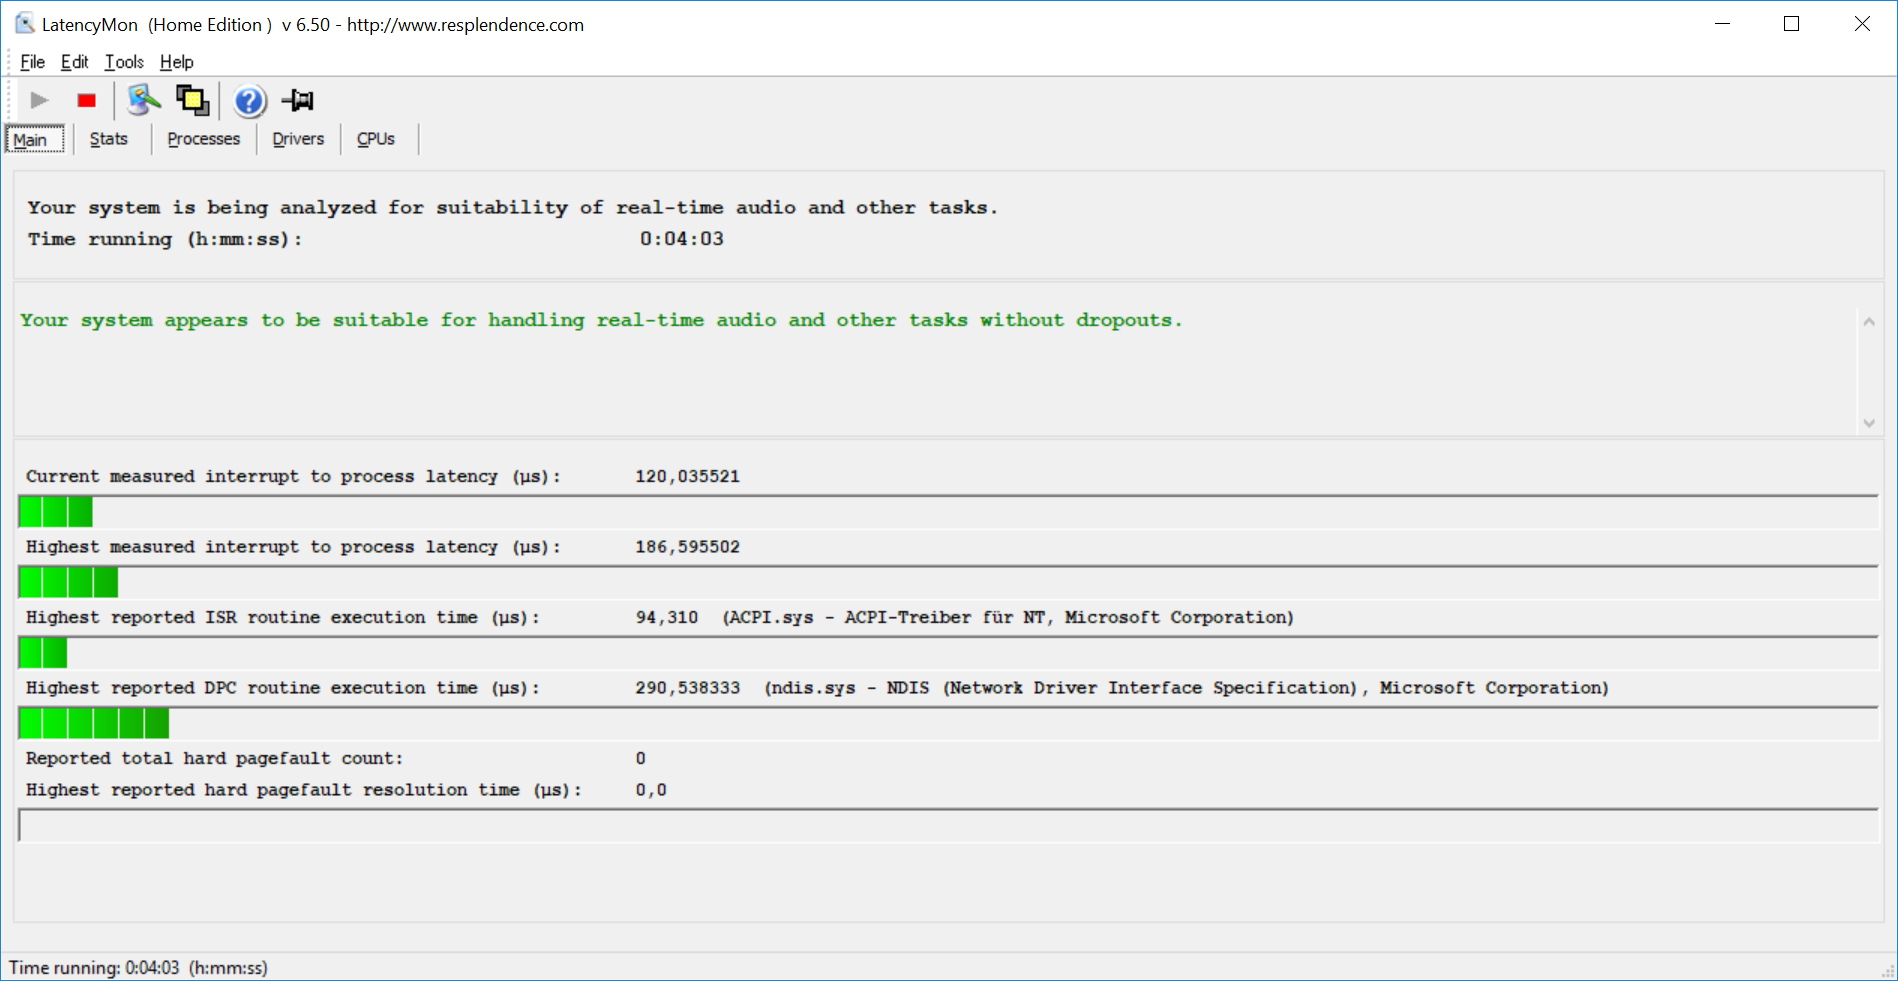Open the Edit menu
Viewport: 1898px width, 981px height.
[74, 62]
